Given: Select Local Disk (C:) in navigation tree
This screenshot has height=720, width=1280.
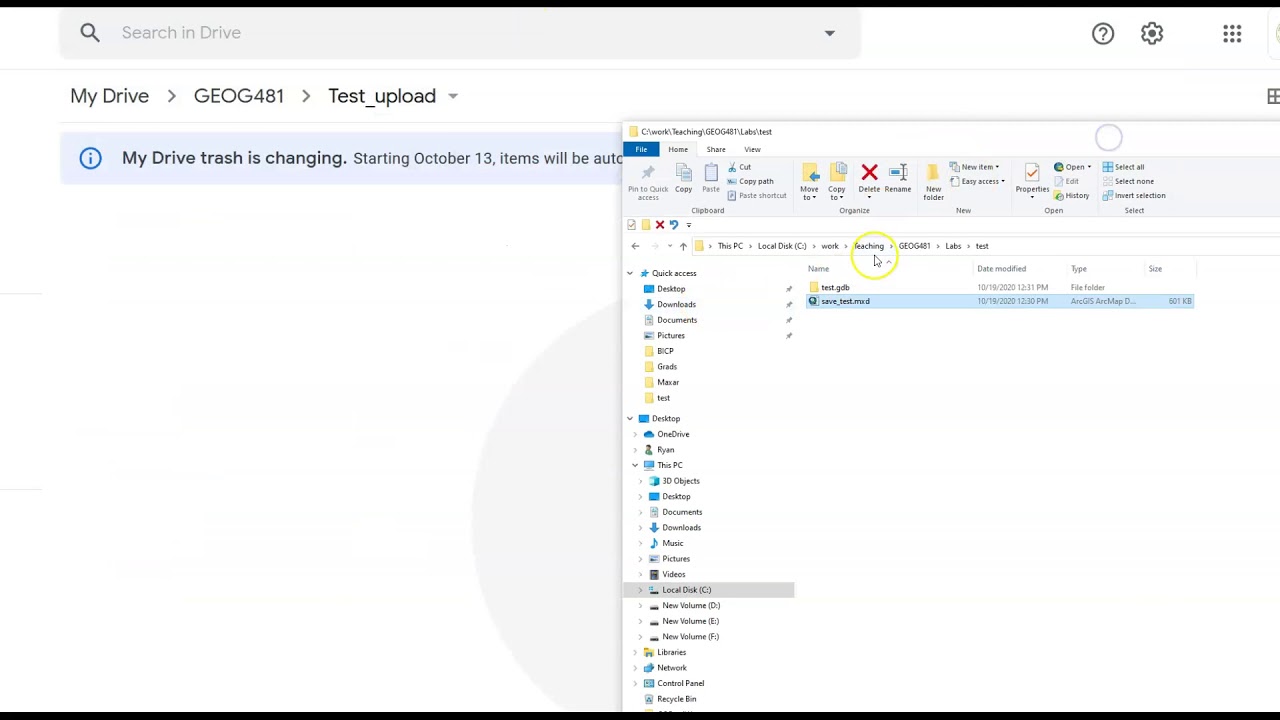Looking at the screenshot, I should (x=687, y=590).
